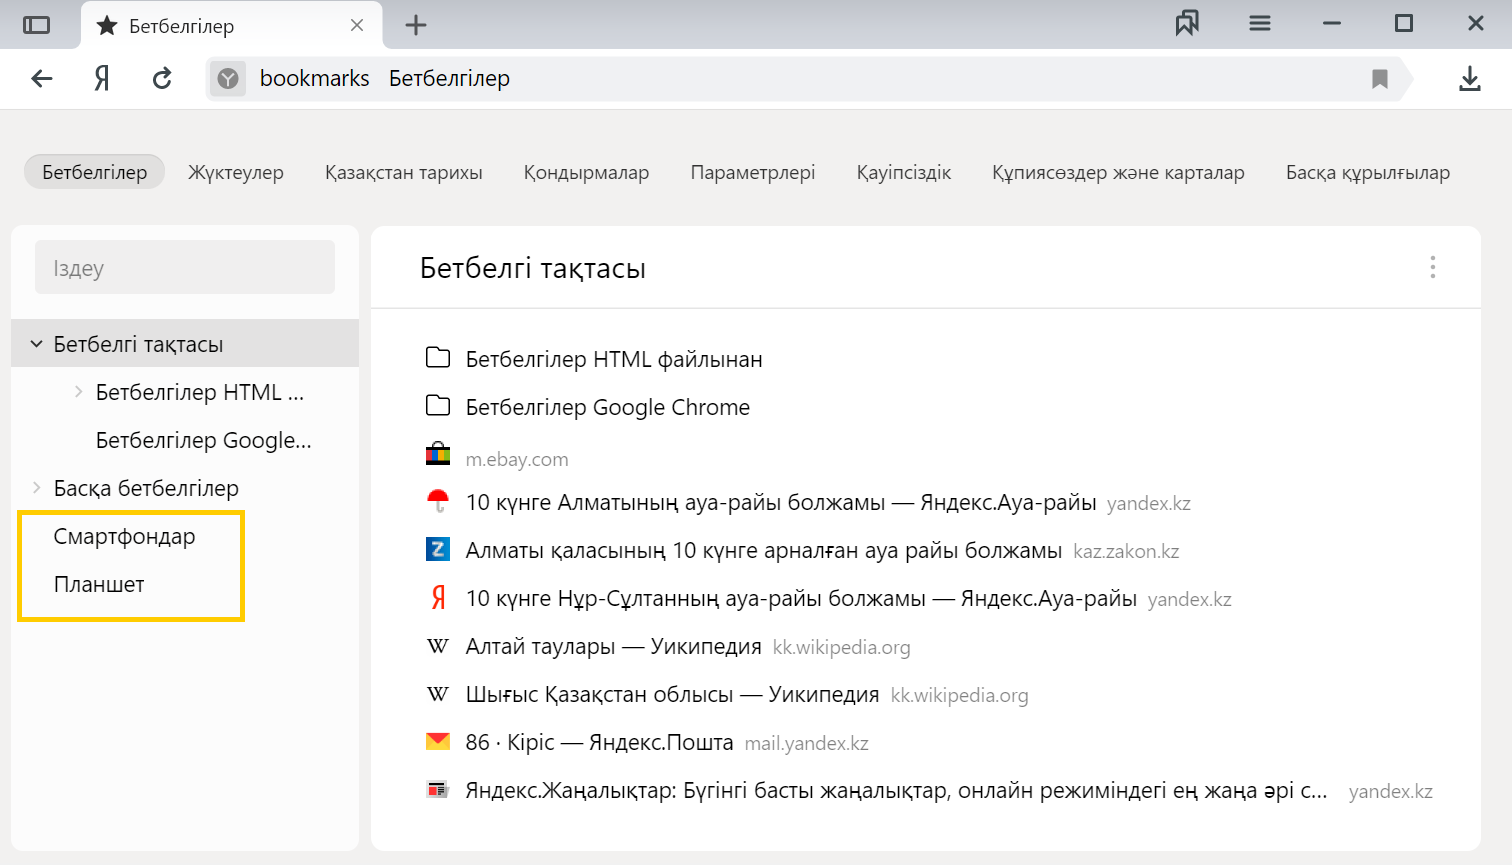The height and width of the screenshot is (865, 1512).
Task: Select the Смартфондар folder
Action: 124,536
